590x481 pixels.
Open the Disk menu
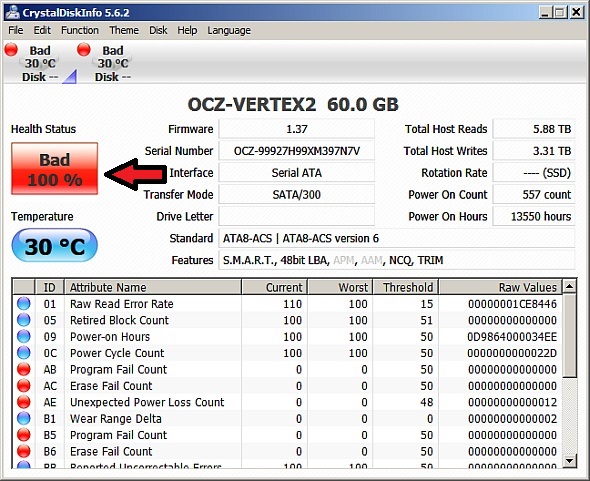(x=158, y=30)
